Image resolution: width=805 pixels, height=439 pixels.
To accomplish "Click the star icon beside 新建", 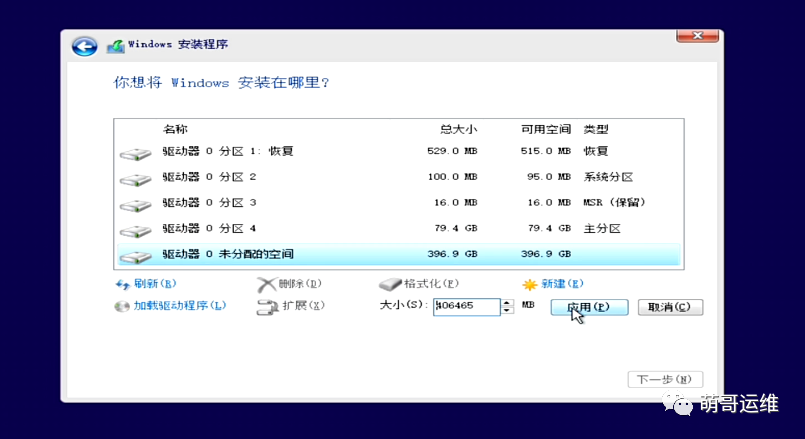I will point(529,284).
